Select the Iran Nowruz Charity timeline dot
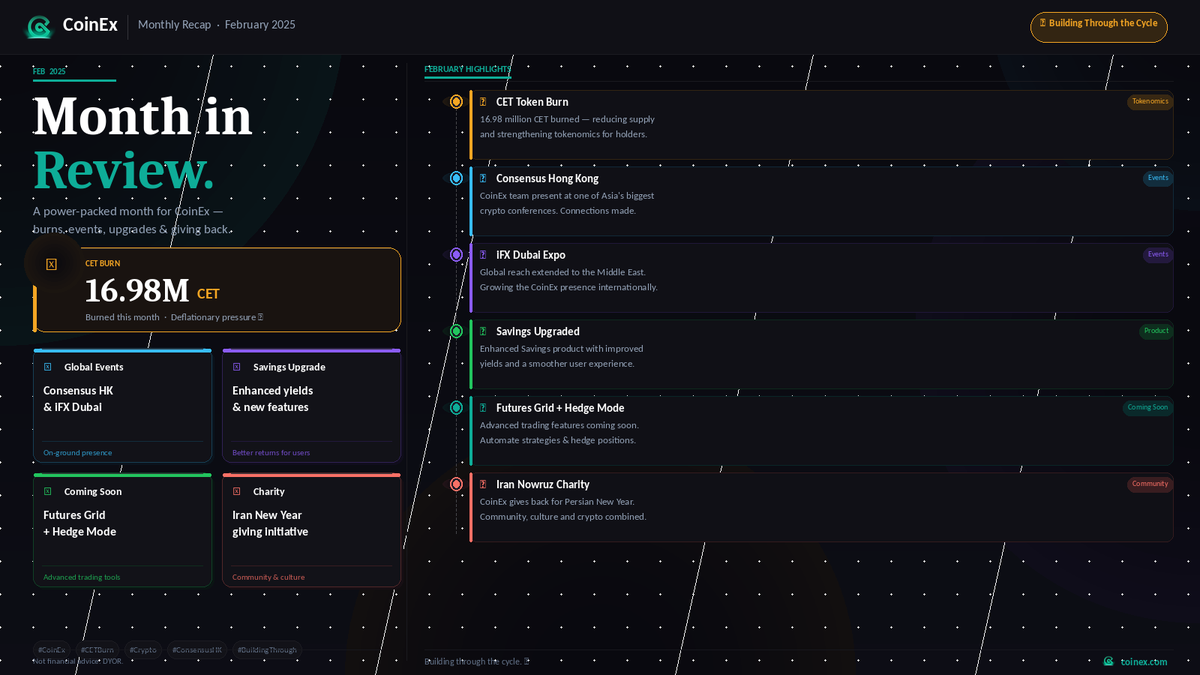The height and width of the screenshot is (675, 1200). tap(456, 484)
